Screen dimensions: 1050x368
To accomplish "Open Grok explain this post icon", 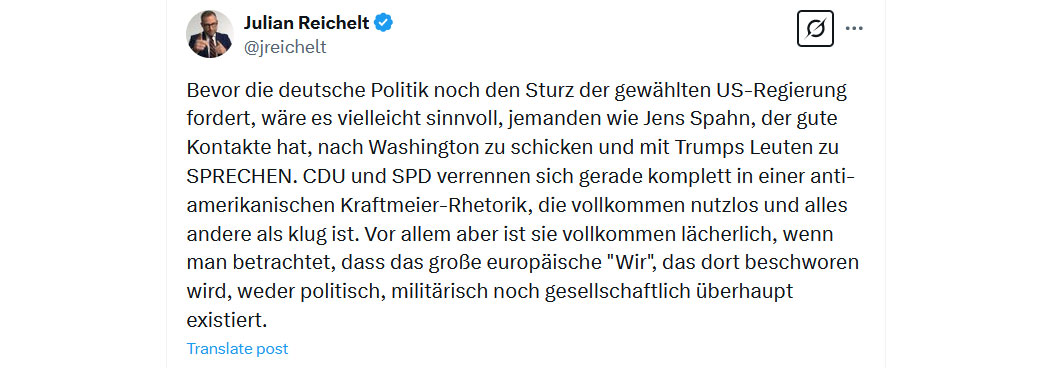I will point(815,29).
